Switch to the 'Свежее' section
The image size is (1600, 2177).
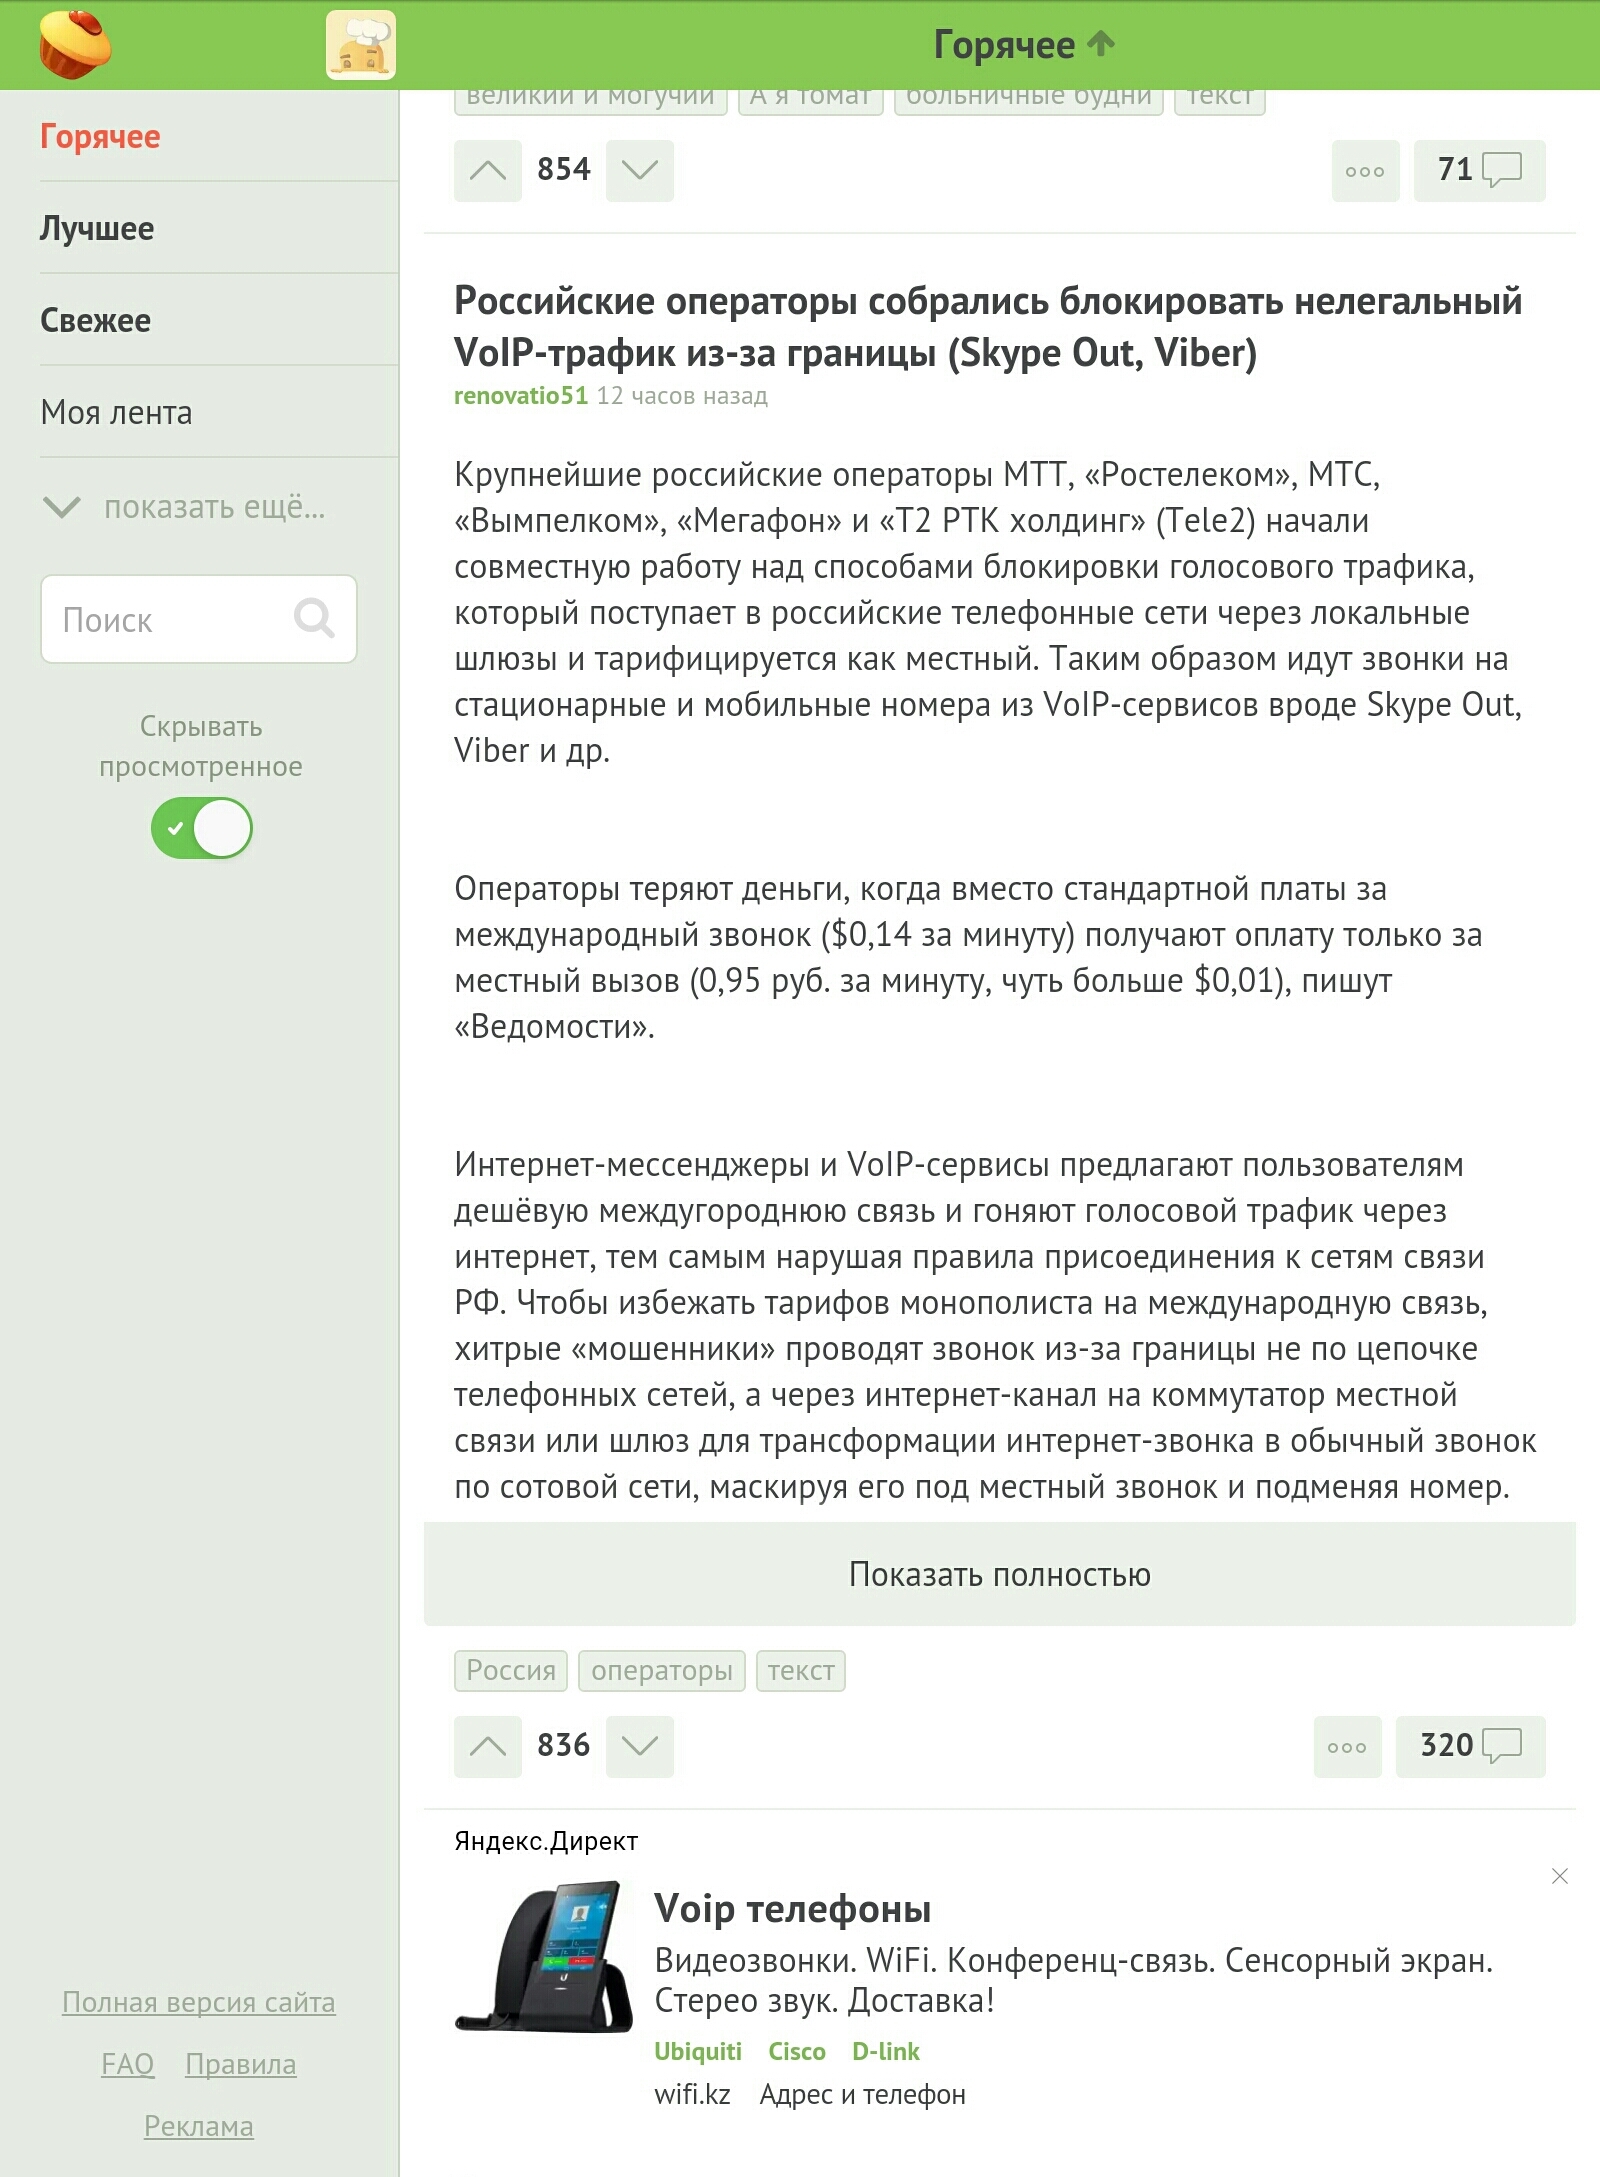(x=96, y=320)
